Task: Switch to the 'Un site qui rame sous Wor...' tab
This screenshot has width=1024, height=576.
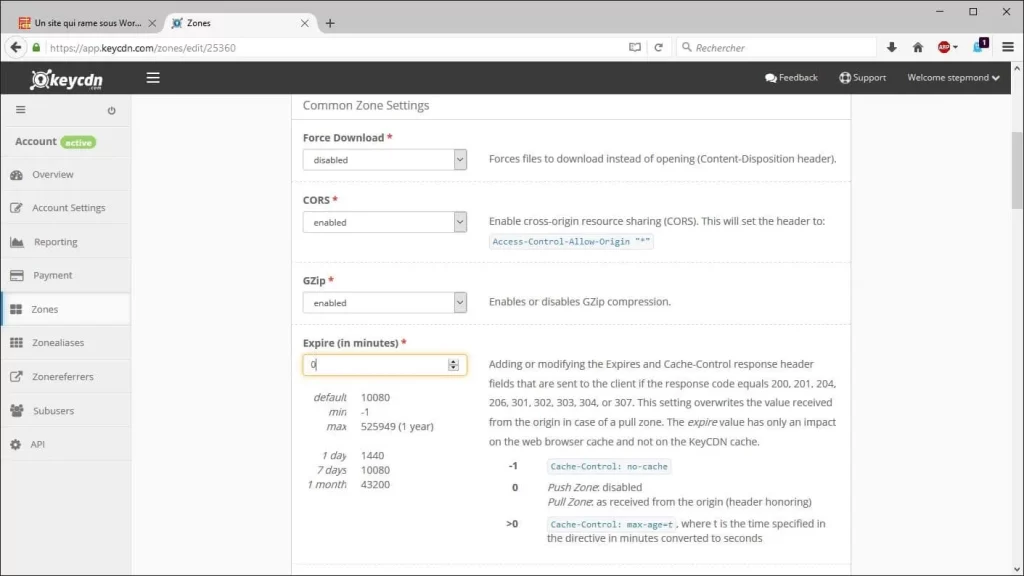Action: coord(88,23)
